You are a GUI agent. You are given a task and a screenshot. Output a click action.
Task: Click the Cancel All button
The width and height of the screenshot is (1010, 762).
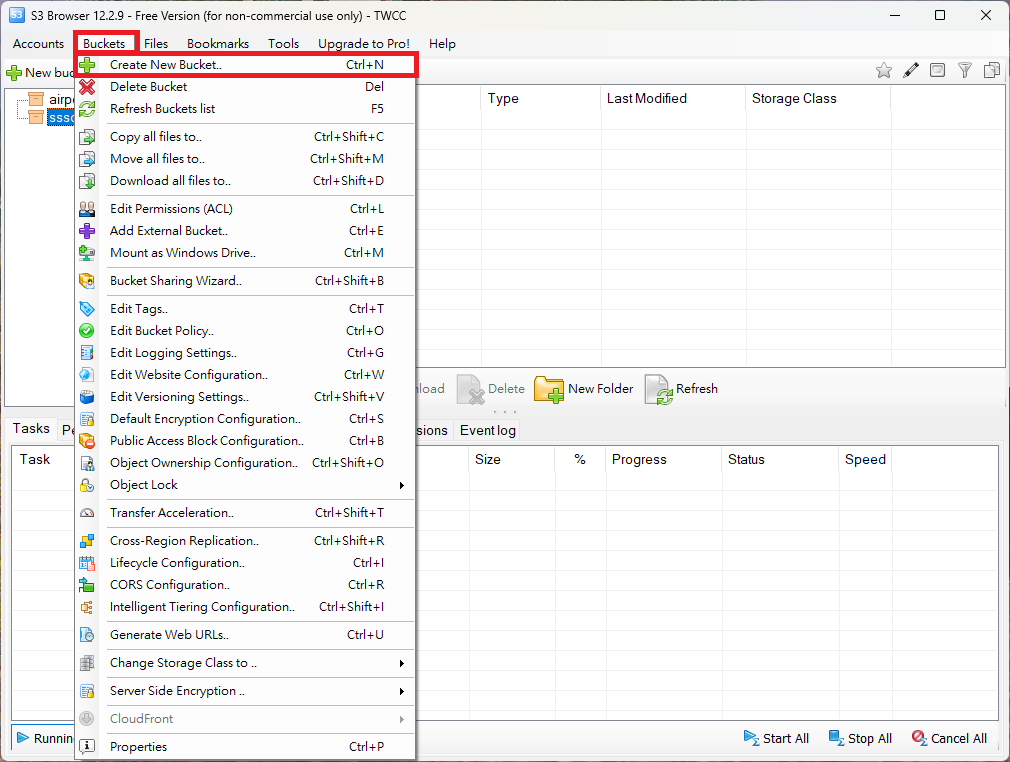(949, 739)
